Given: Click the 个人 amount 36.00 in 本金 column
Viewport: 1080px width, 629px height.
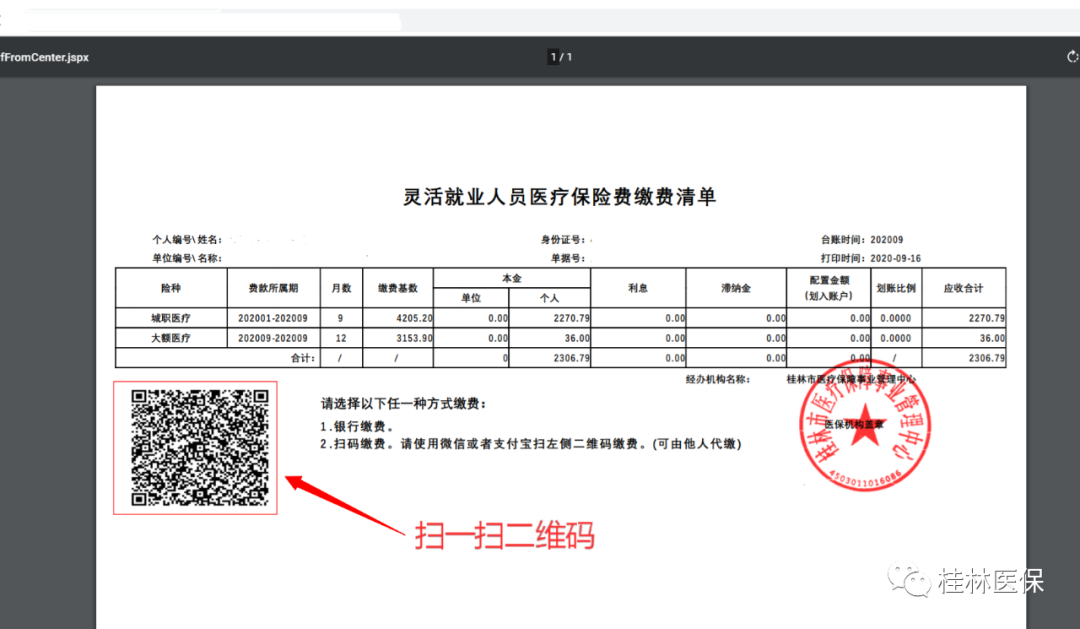Looking at the screenshot, I should (x=578, y=338).
